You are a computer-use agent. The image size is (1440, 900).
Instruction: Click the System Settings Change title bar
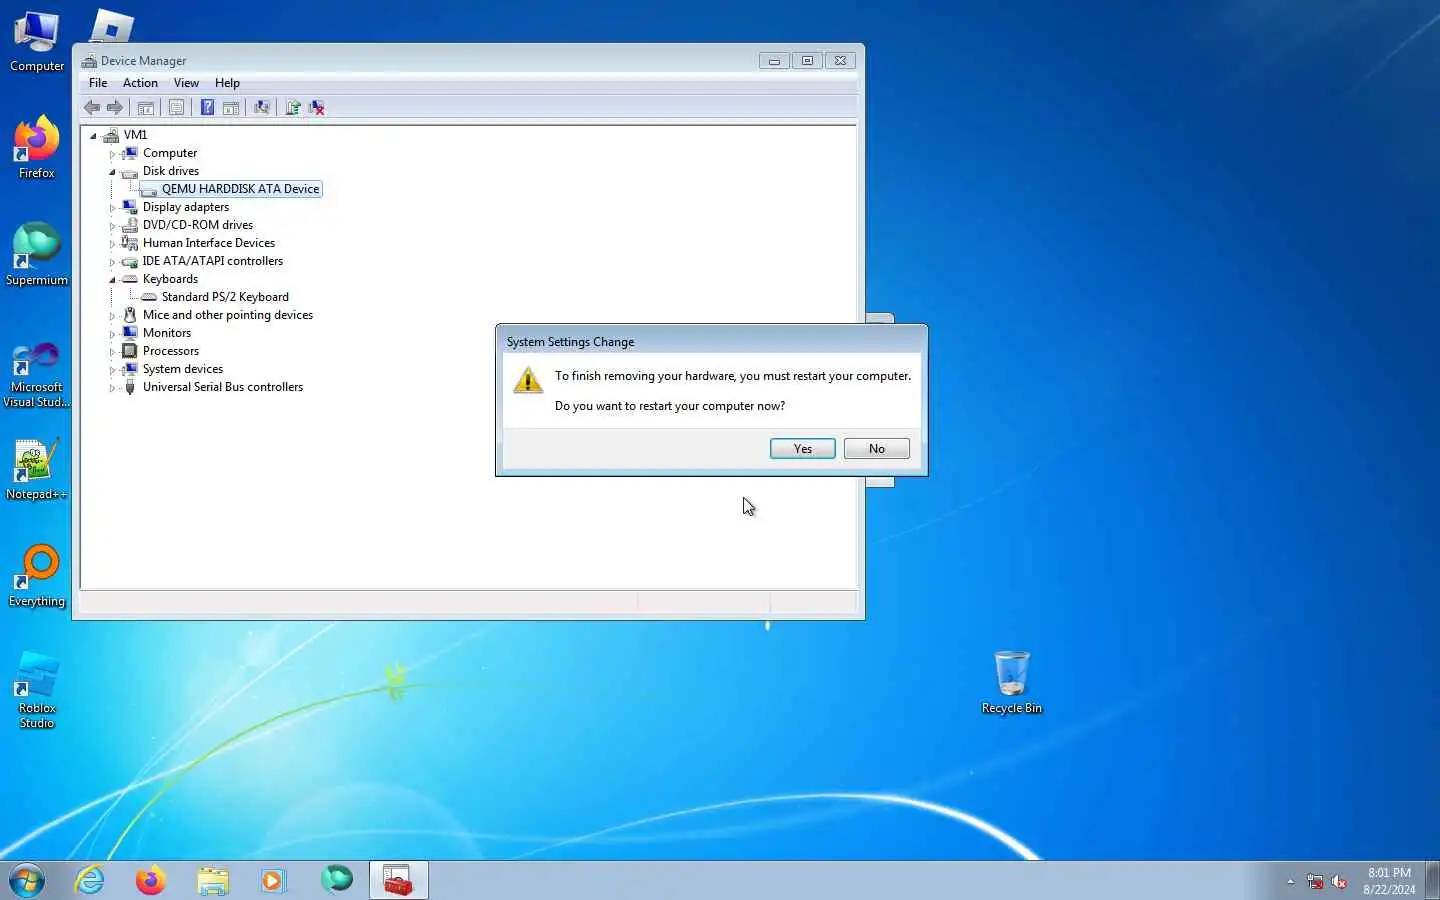[x=712, y=341]
